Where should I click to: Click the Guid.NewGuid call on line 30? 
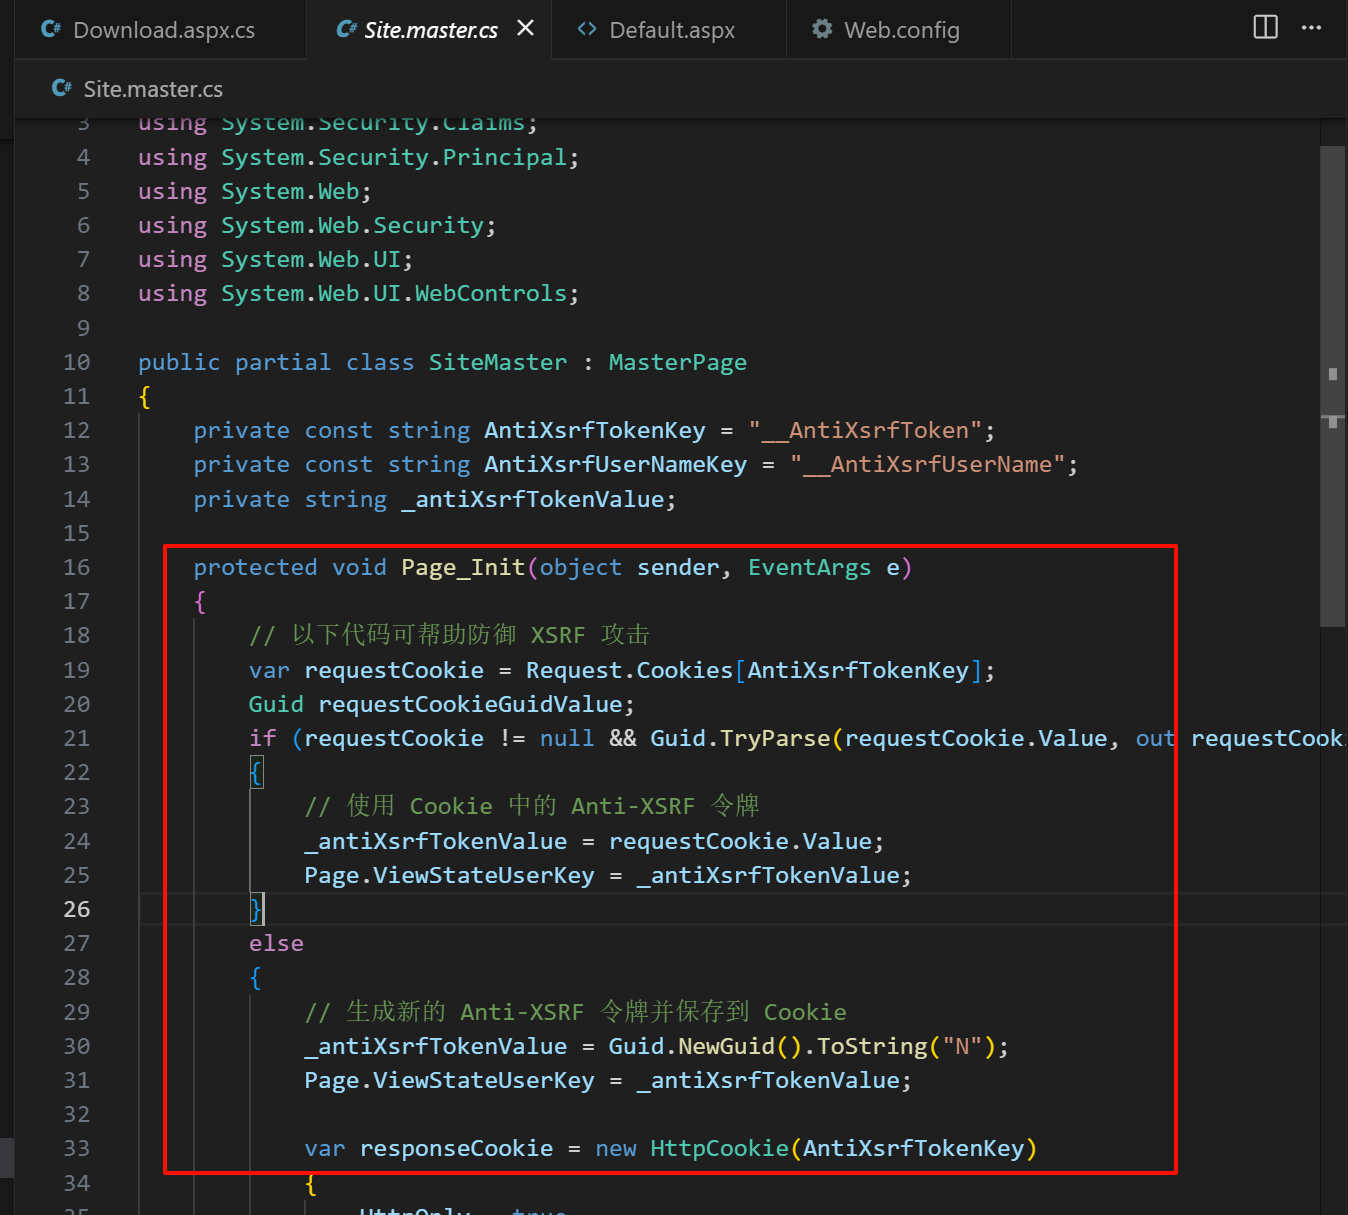(x=700, y=1046)
